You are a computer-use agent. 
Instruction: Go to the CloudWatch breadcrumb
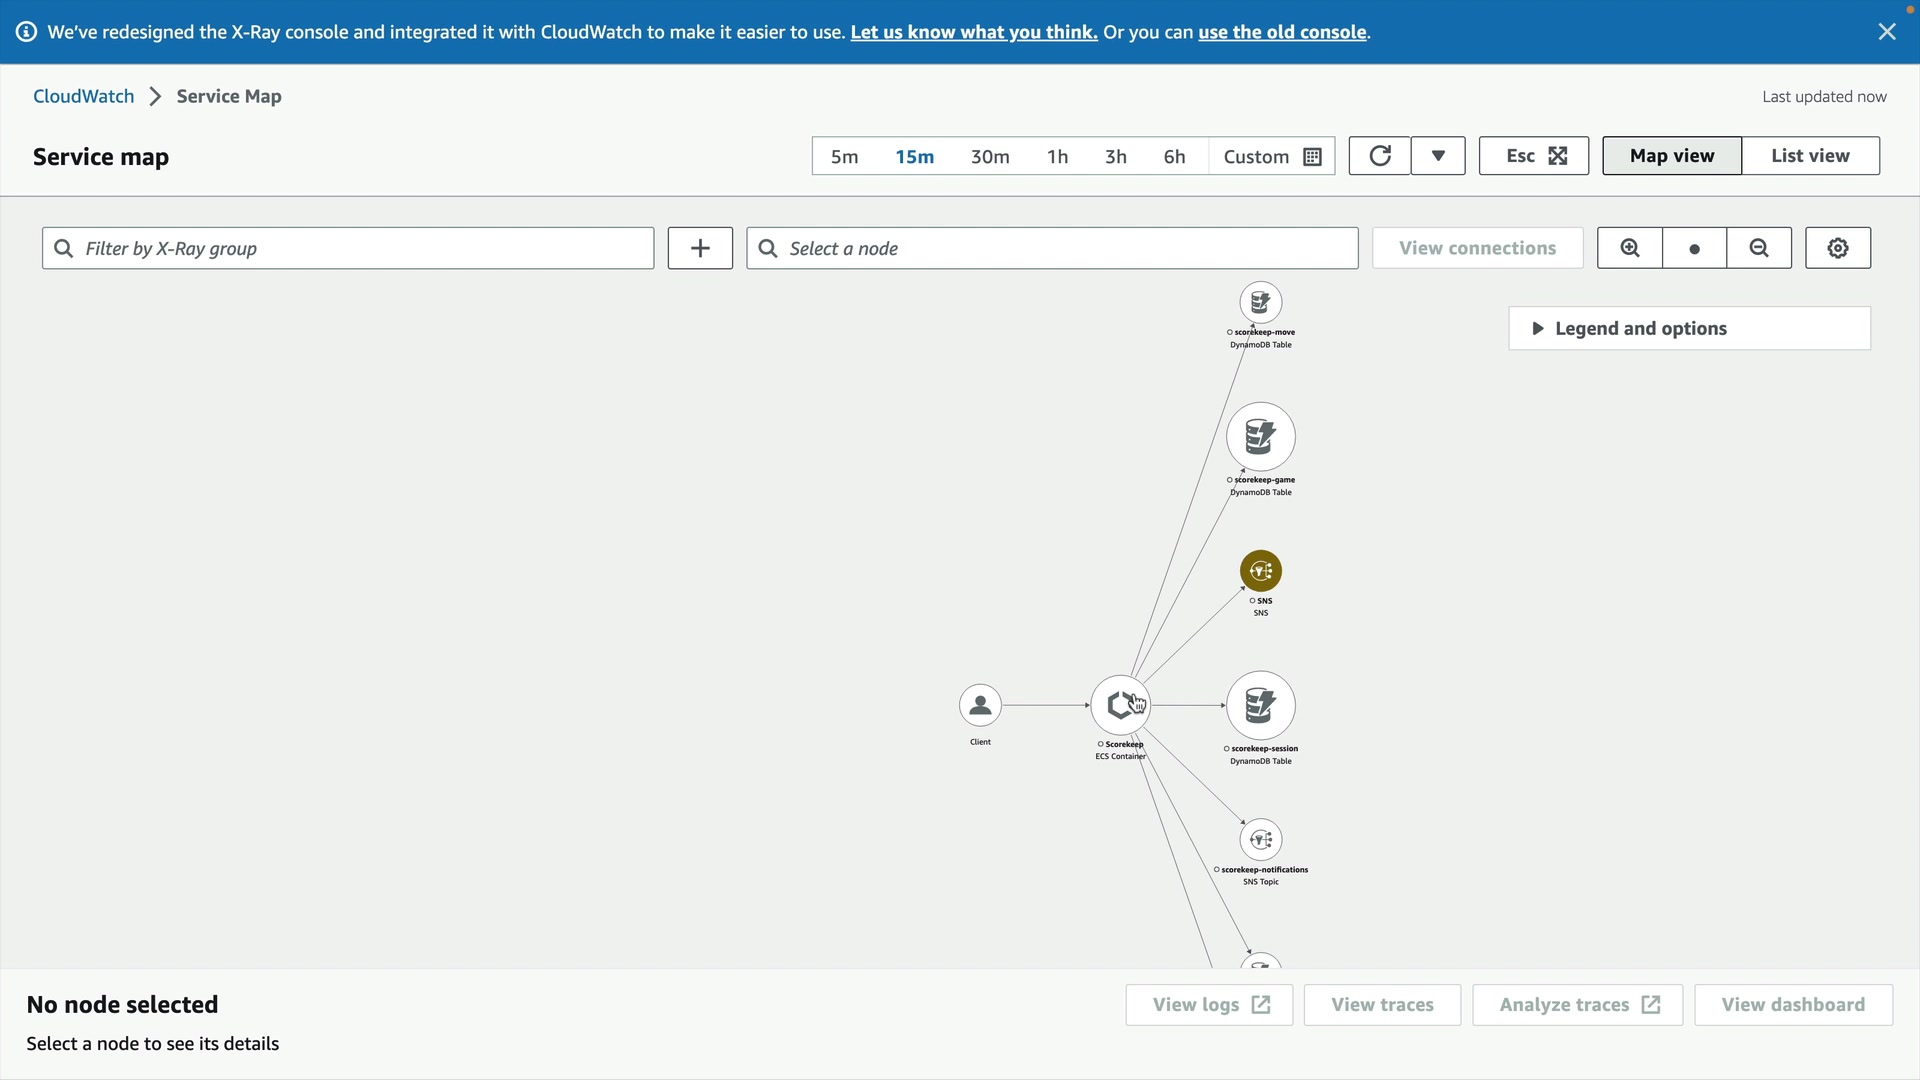(x=84, y=96)
